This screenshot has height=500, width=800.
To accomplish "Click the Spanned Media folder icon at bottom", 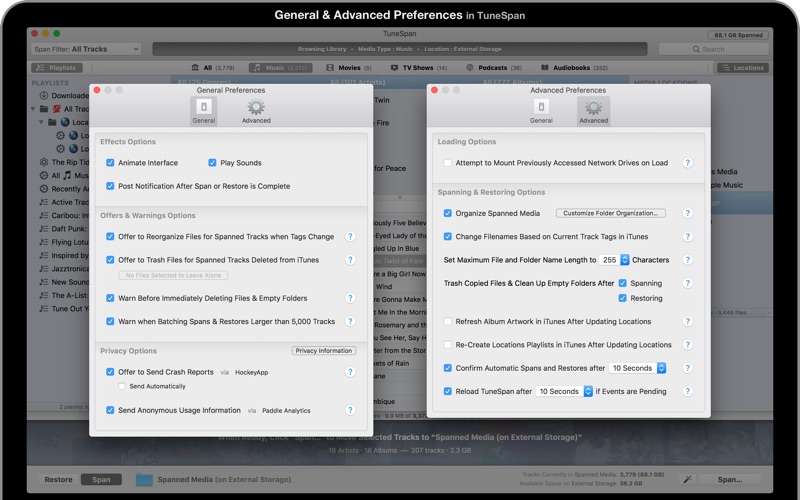I will [x=144, y=480].
